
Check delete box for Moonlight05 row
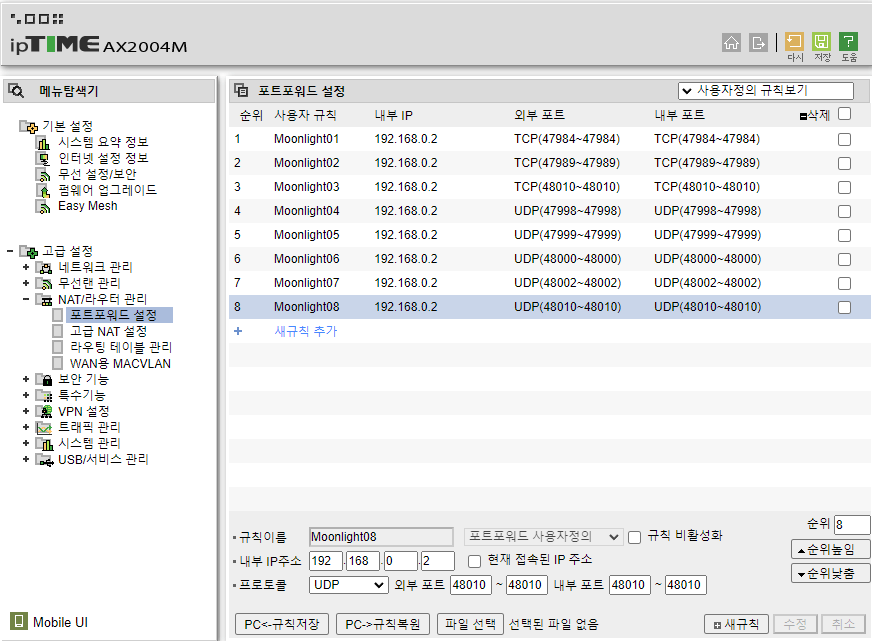point(844,235)
